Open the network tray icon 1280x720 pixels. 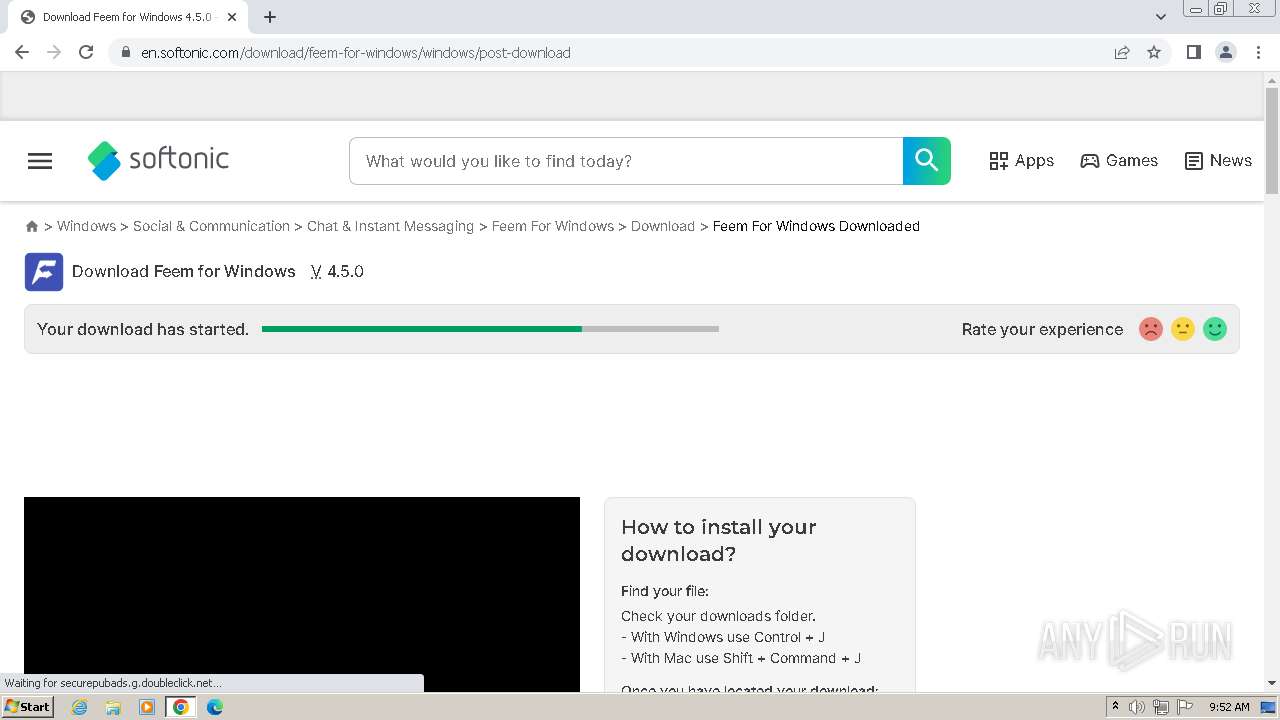[1160, 707]
